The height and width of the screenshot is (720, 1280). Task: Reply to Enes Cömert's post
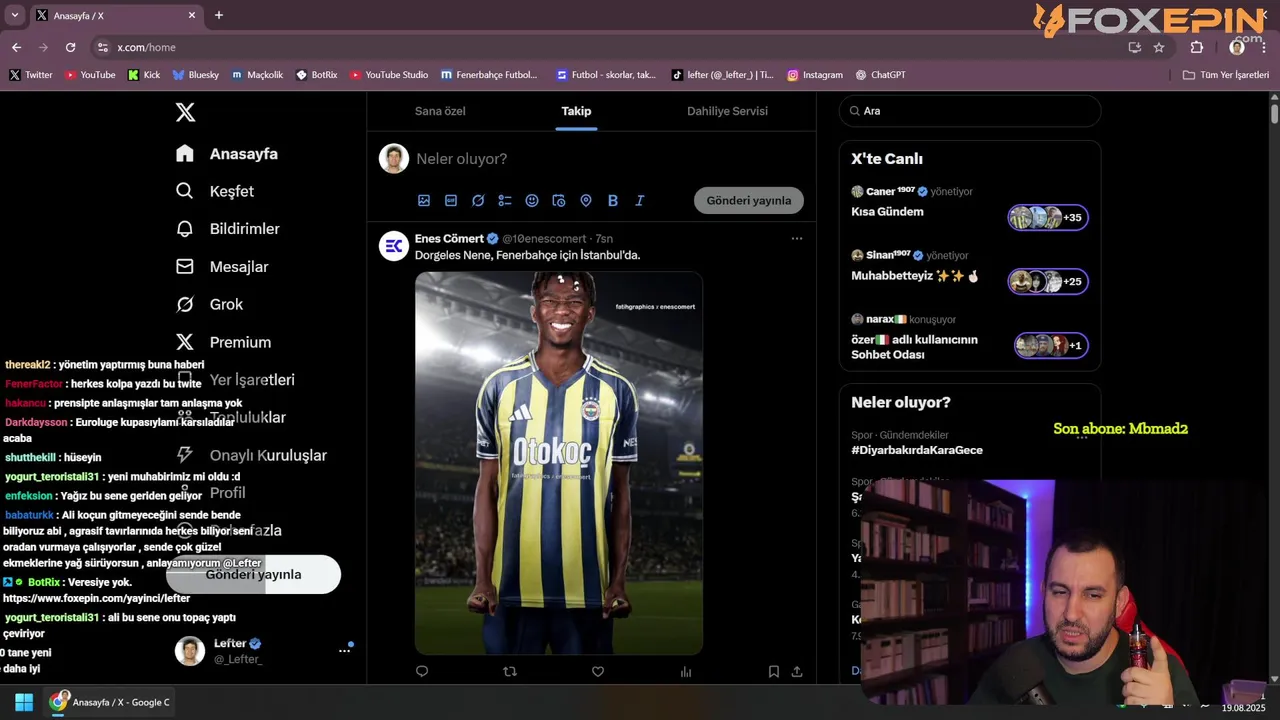coord(422,672)
